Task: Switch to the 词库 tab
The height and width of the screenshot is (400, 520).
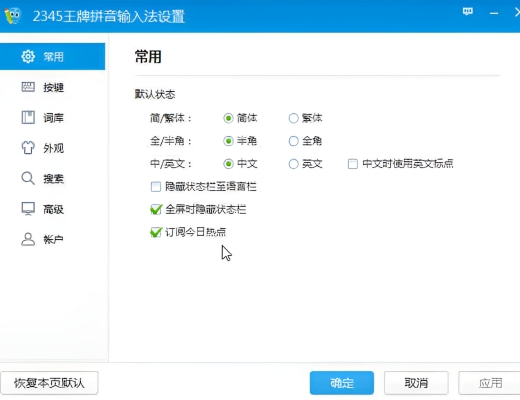Action: click(x=52, y=118)
